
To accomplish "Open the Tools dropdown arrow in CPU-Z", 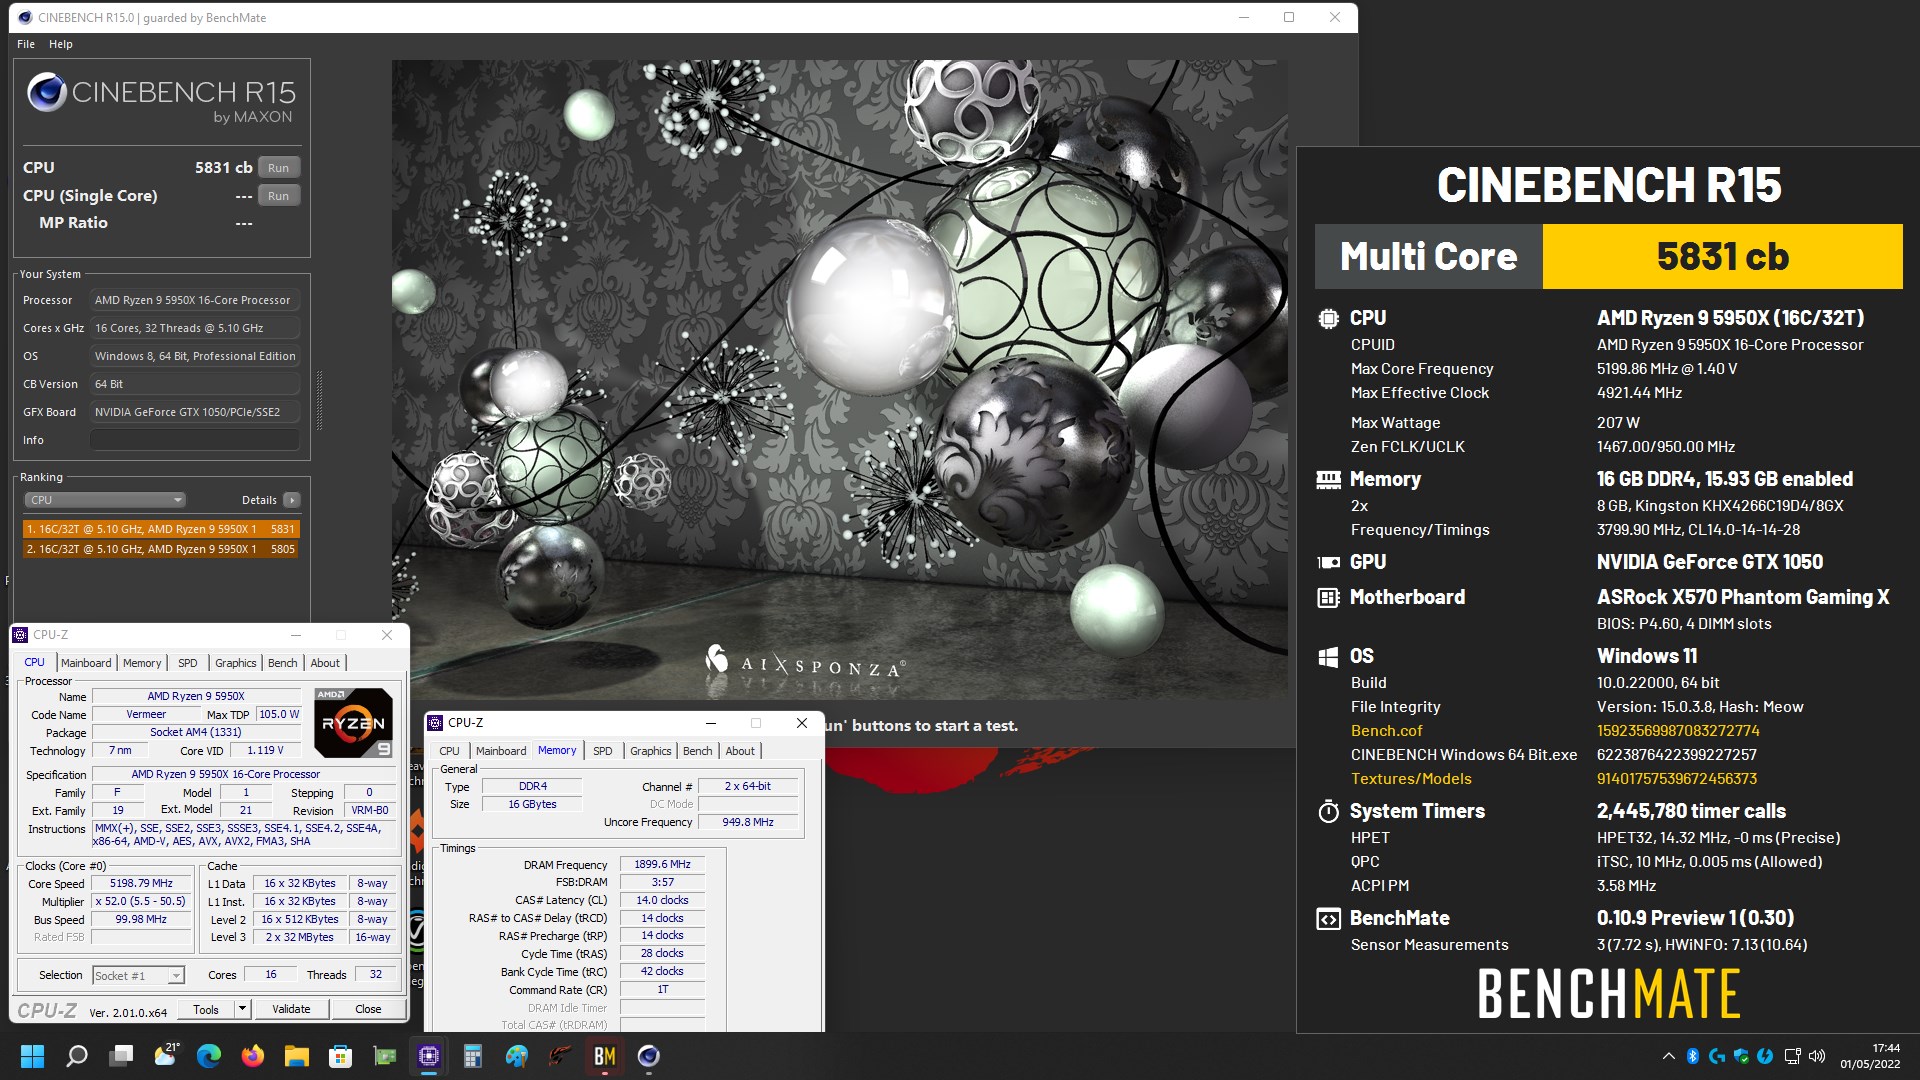I will pos(242,1009).
